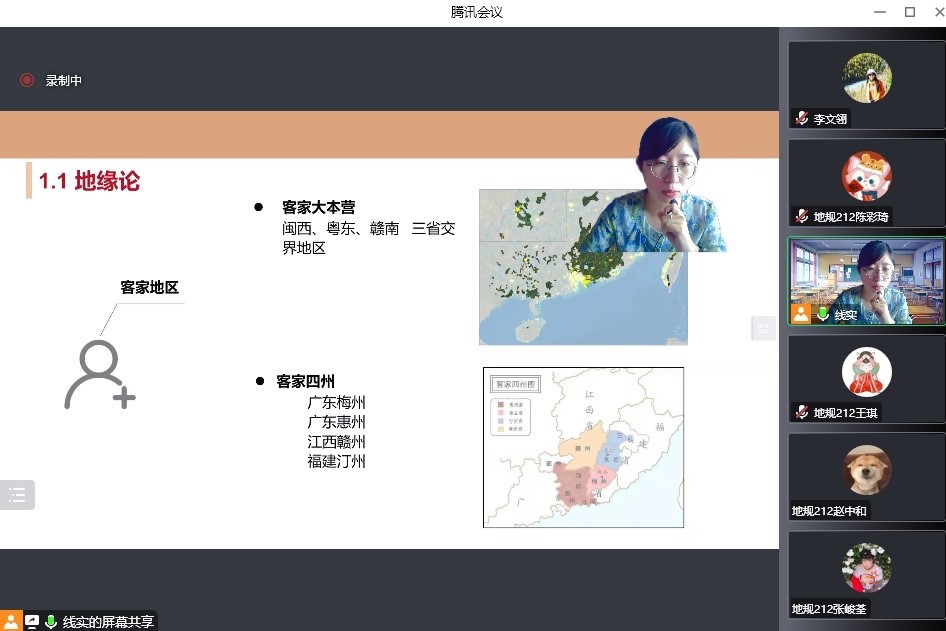Click green microphone icon beside 线实的屏幕共享
946x631 pixels.
point(51,622)
